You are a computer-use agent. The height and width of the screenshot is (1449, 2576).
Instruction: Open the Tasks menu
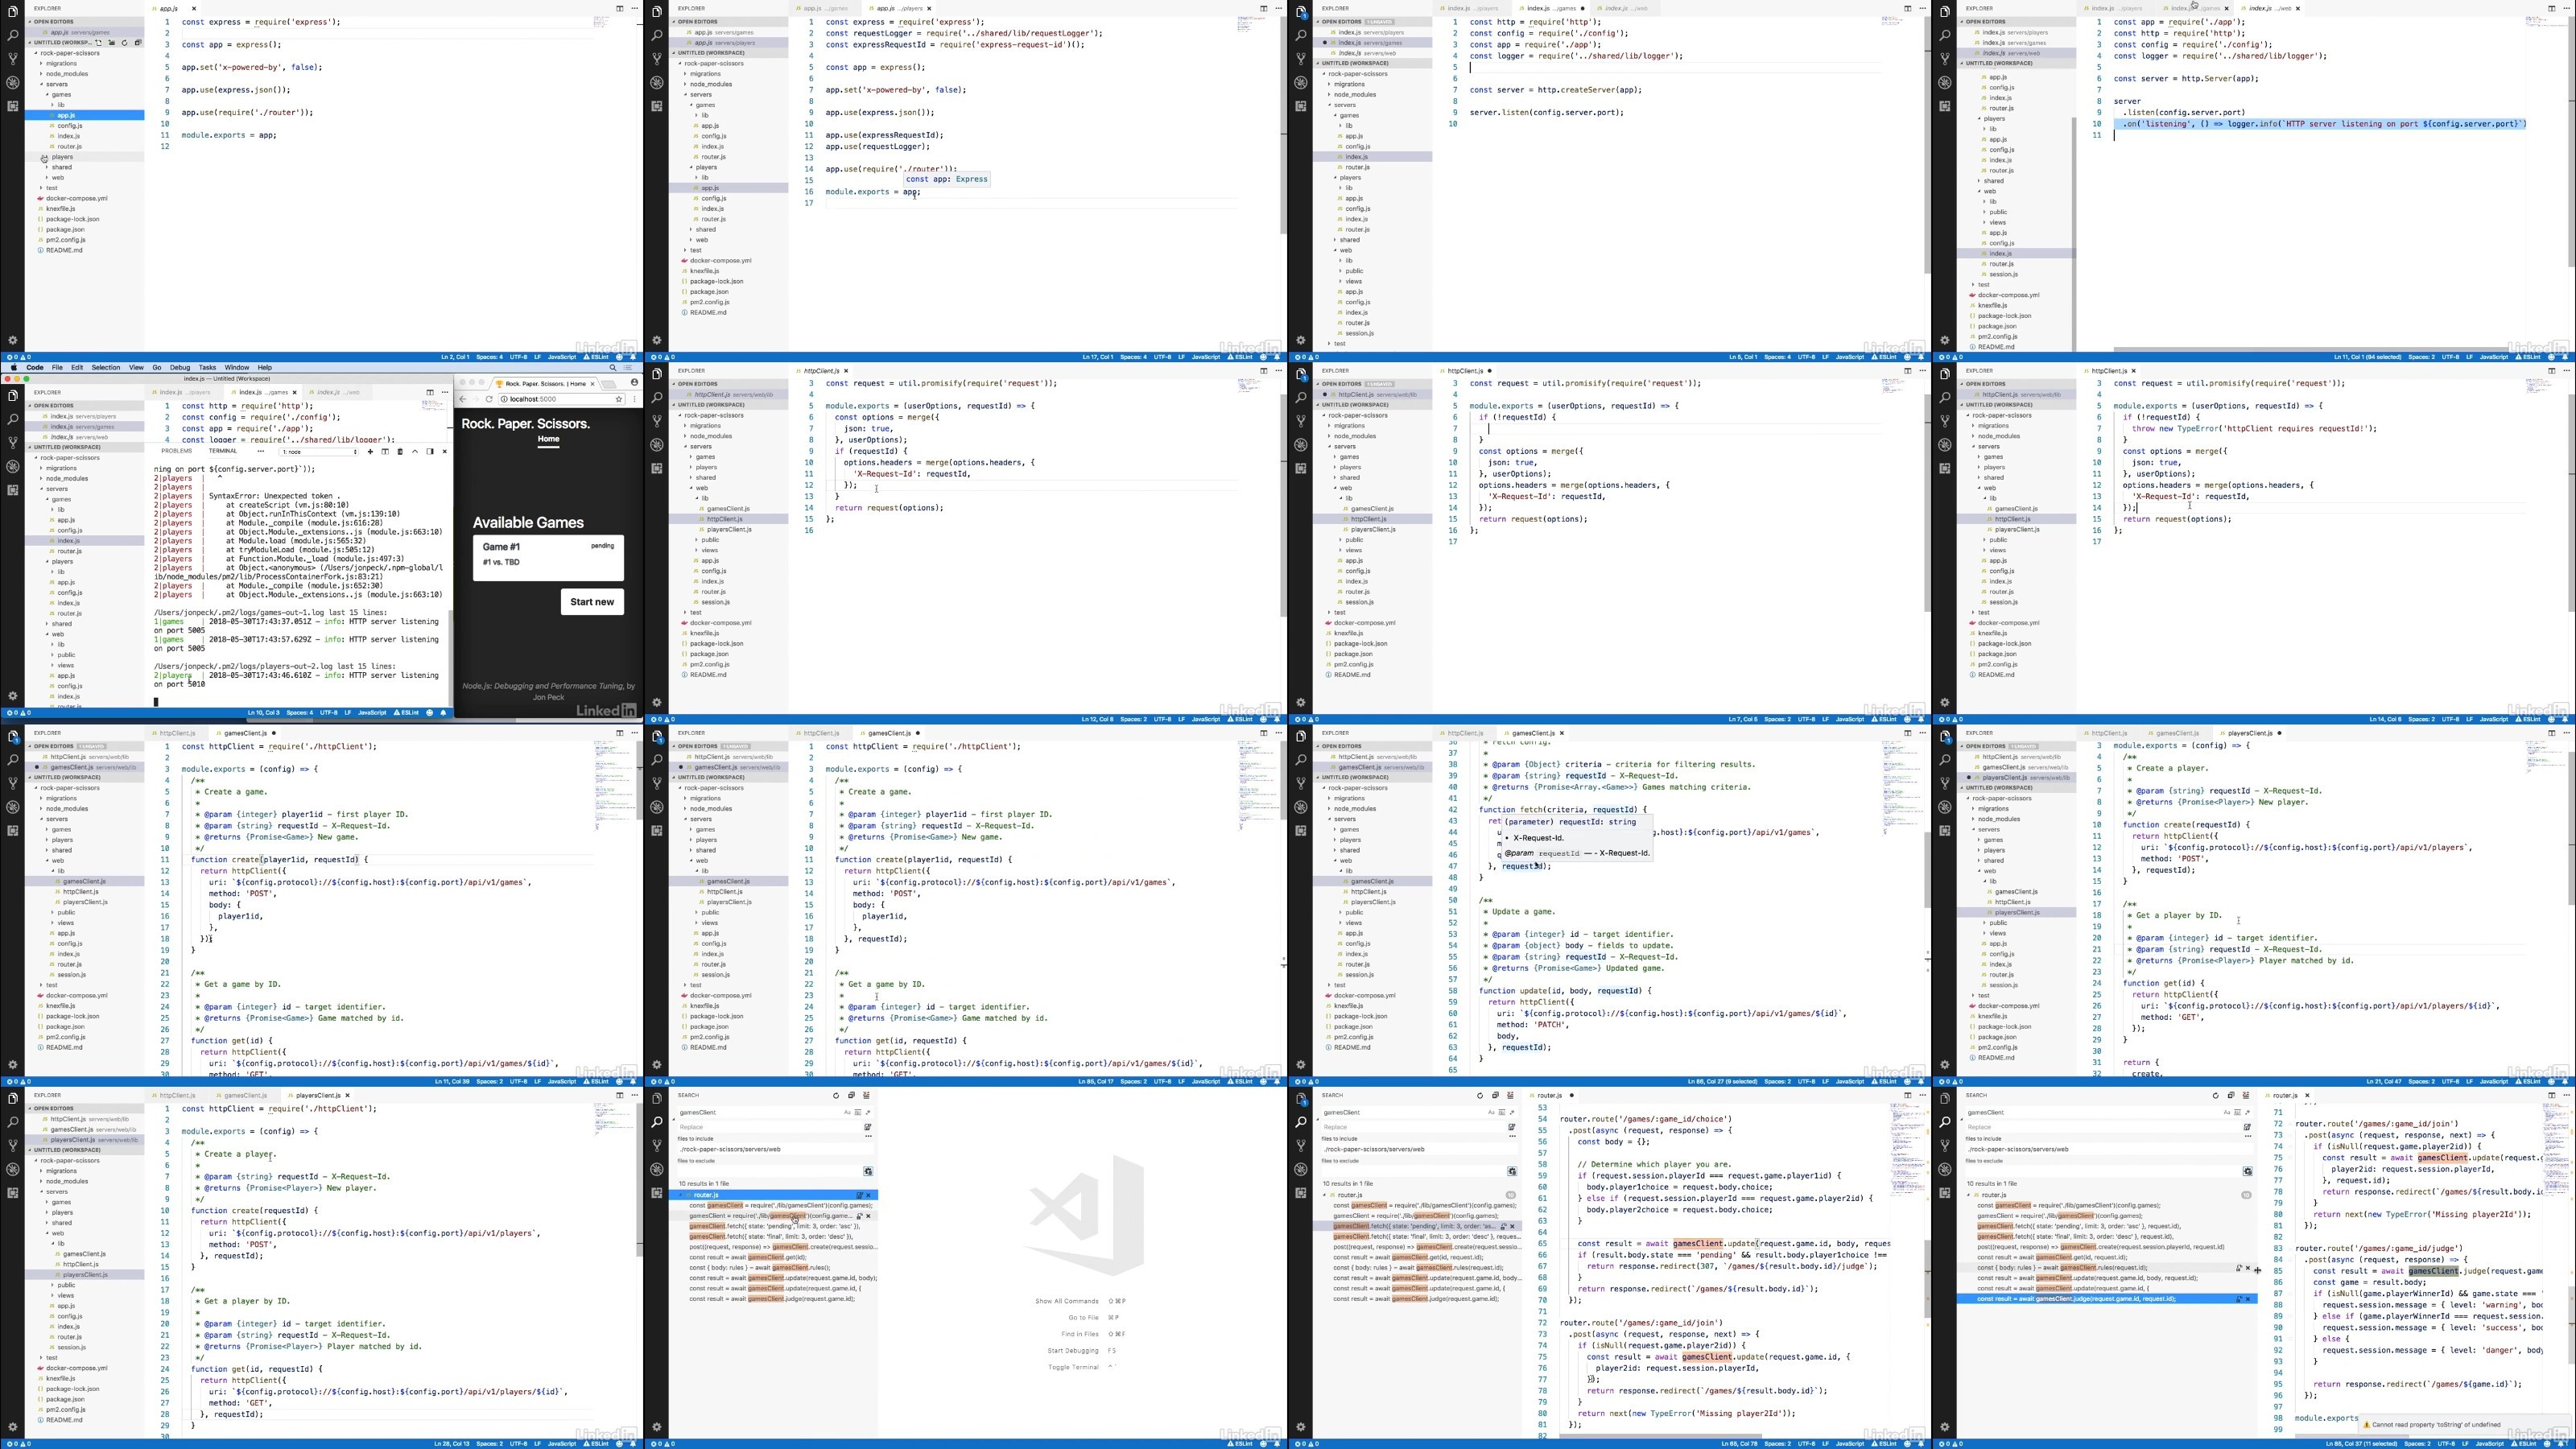coord(207,367)
